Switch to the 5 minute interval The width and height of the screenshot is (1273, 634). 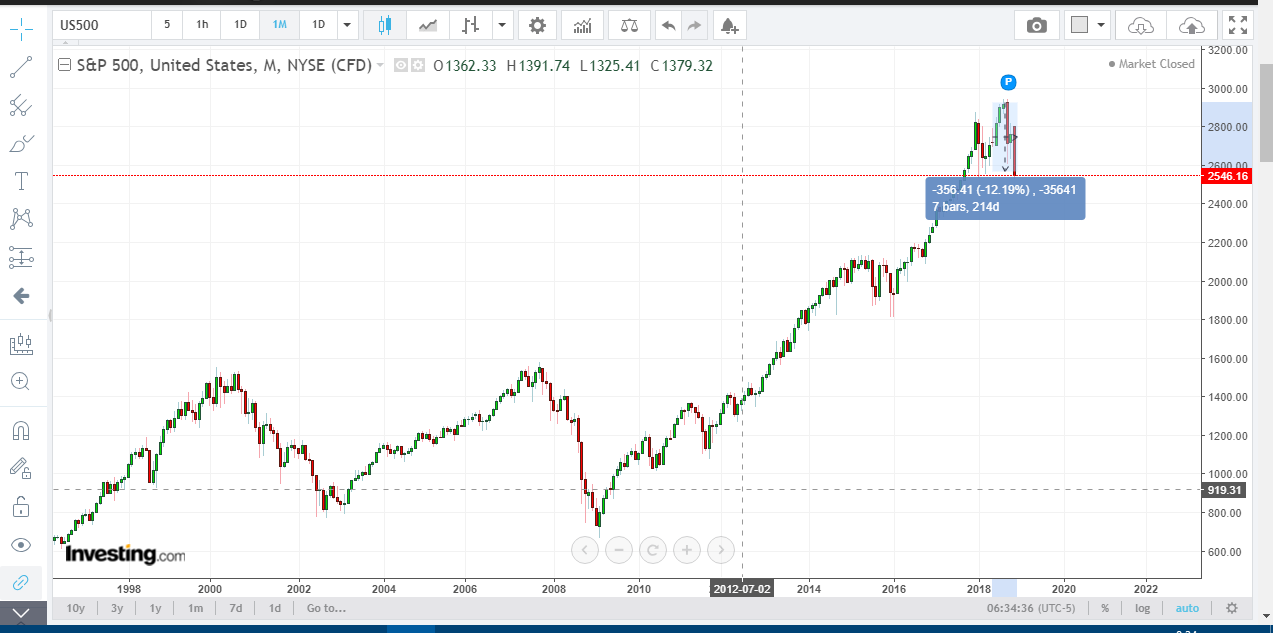[x=167, y=25]
